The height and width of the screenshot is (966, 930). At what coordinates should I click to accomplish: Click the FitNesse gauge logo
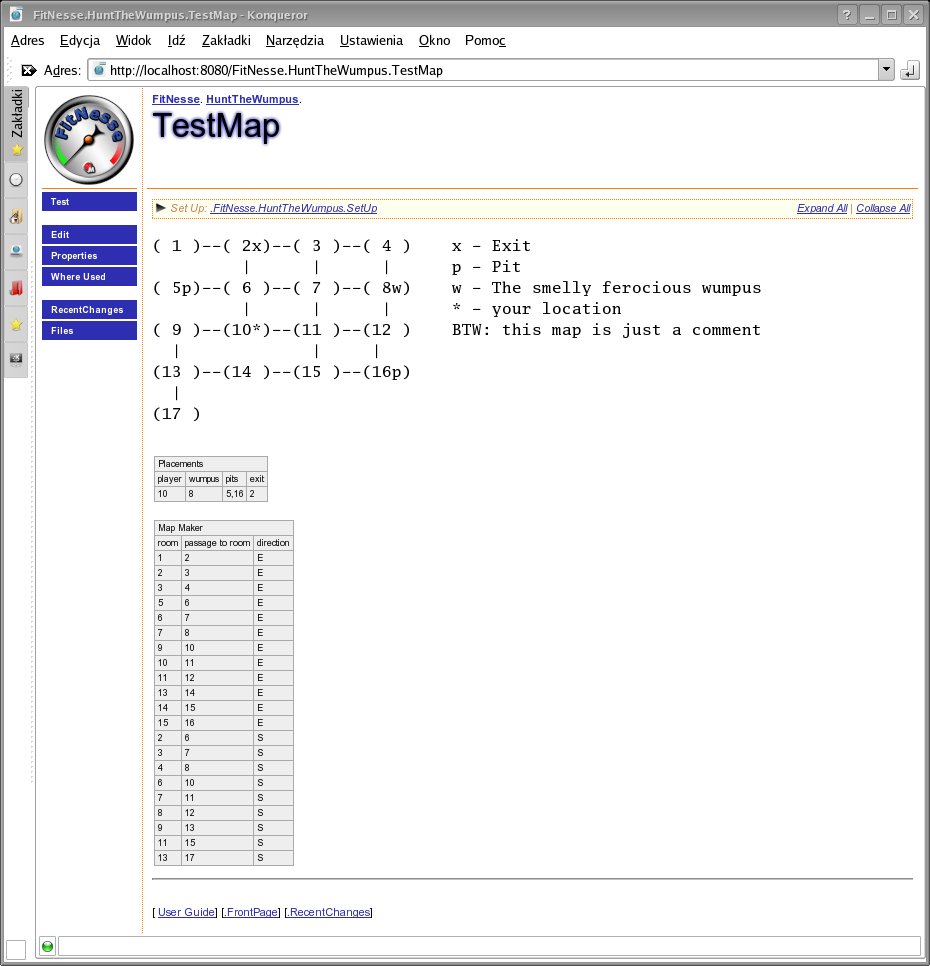89,136
